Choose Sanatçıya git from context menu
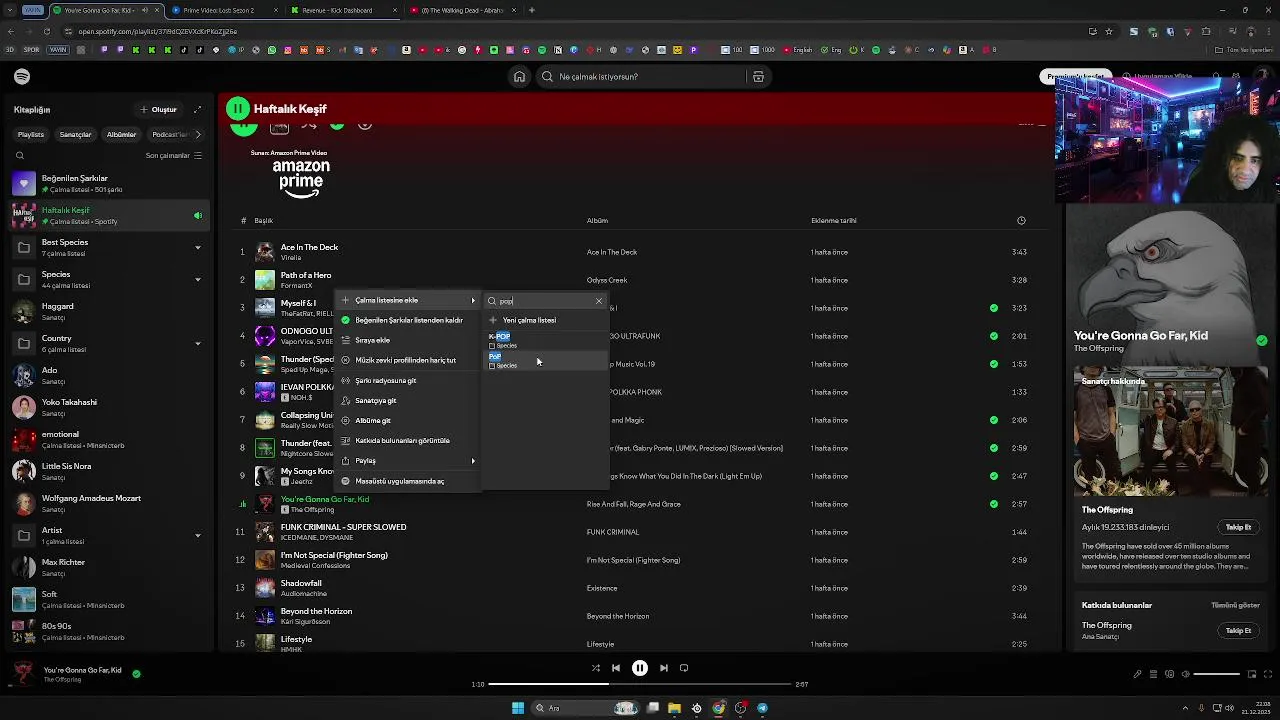Viewport: 1280px width, 720px height. click(408, 400)
